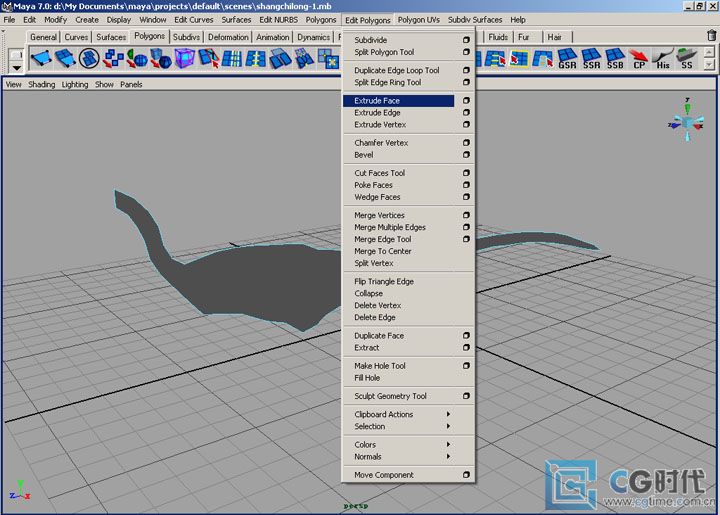
Task: Open the shelf menu dropdown arrow
Action: point(17,68)
